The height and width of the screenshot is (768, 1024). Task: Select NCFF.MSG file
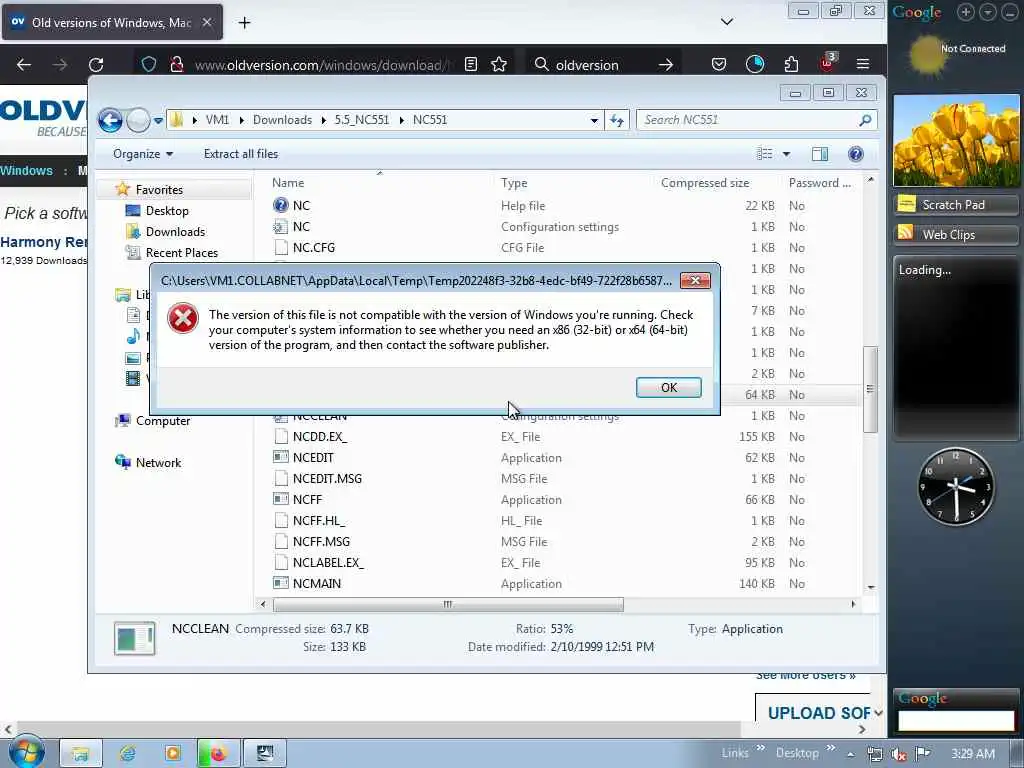coord(321,541)
